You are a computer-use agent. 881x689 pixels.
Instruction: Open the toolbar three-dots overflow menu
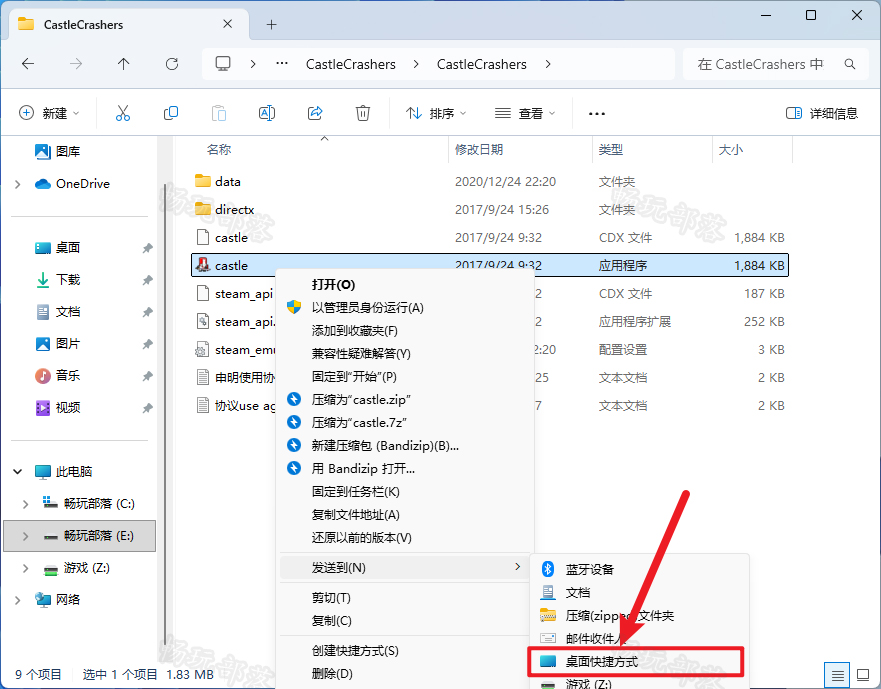click(x=597, y=114)
